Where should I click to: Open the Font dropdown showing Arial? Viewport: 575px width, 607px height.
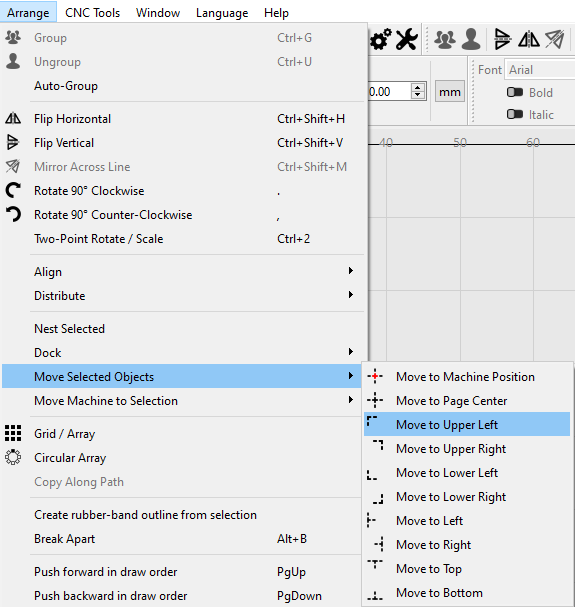coord(540,70)
